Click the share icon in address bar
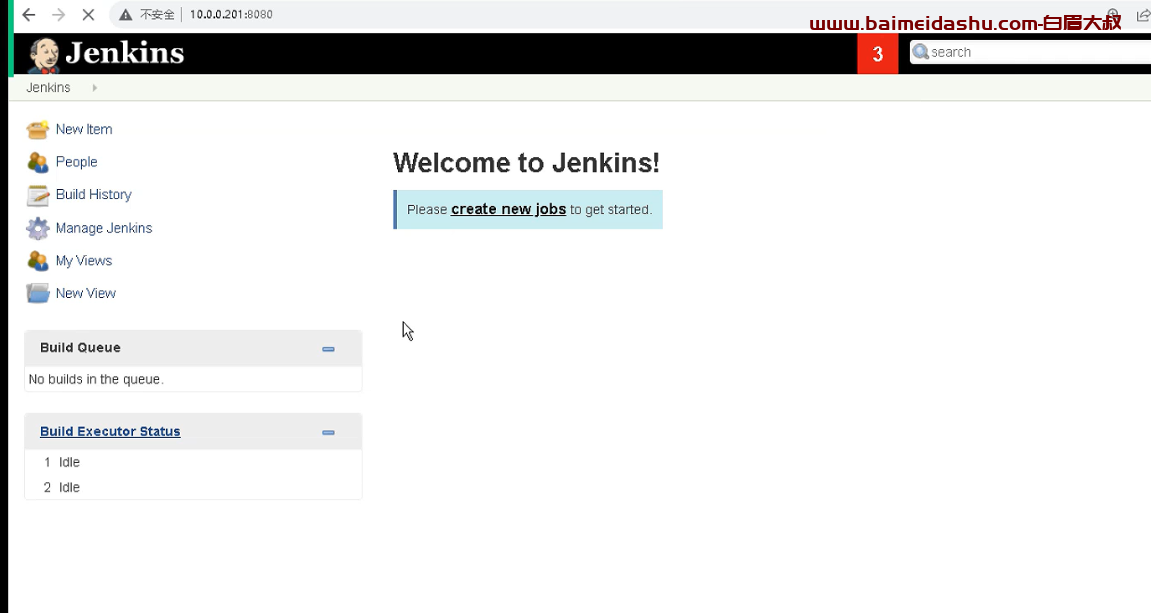The image size is (1151, 613). 1143,15
